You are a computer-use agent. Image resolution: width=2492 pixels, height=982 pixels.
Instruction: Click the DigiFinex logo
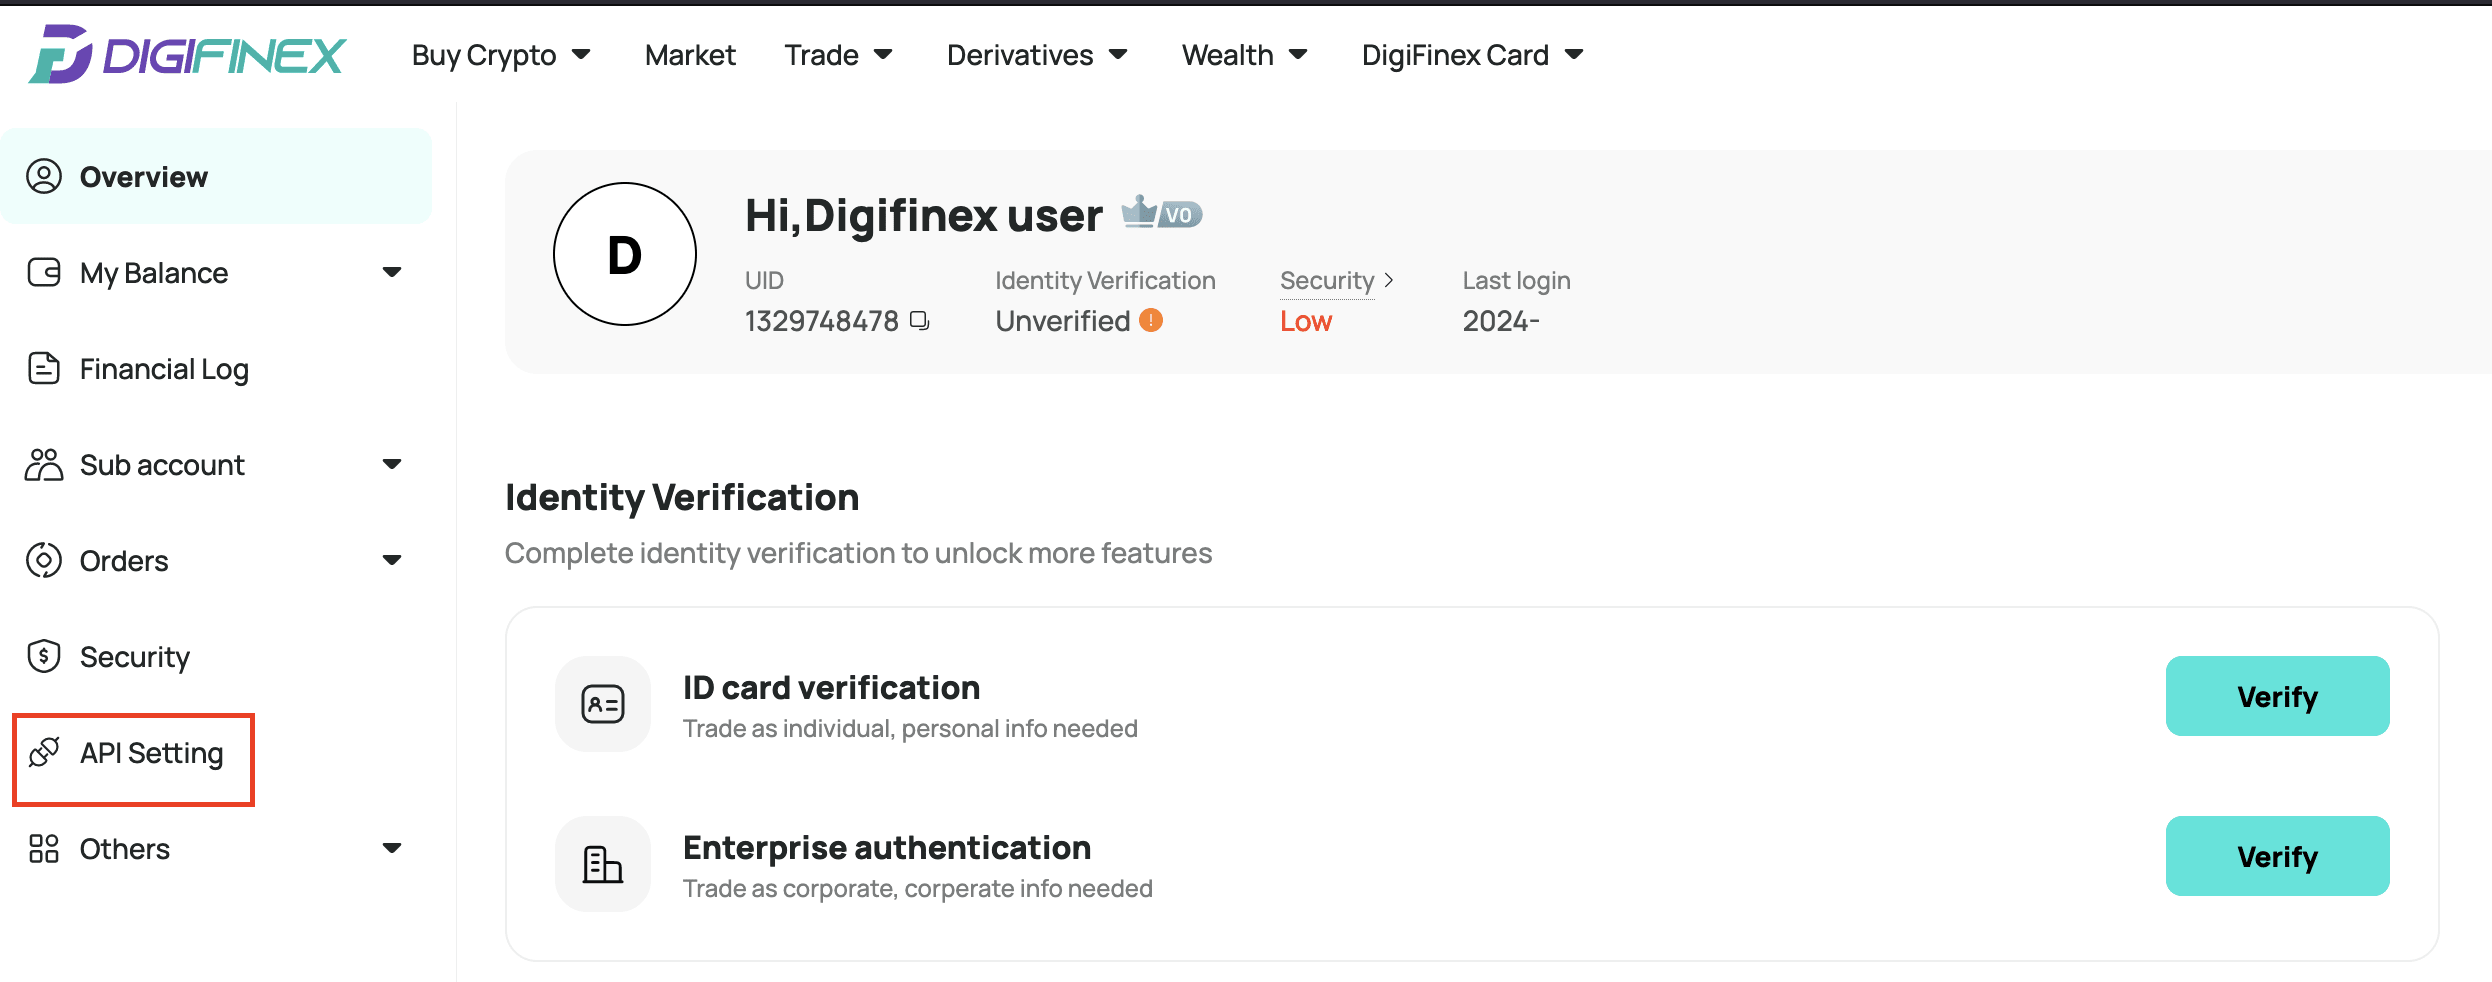187,54
